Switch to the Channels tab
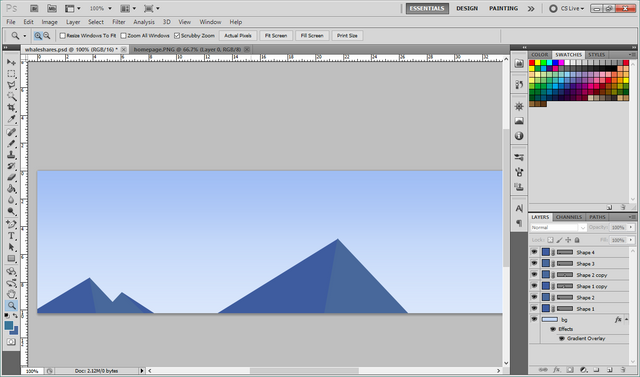The height and width of the screenshot is (377, 640). [x=569, y=217]
